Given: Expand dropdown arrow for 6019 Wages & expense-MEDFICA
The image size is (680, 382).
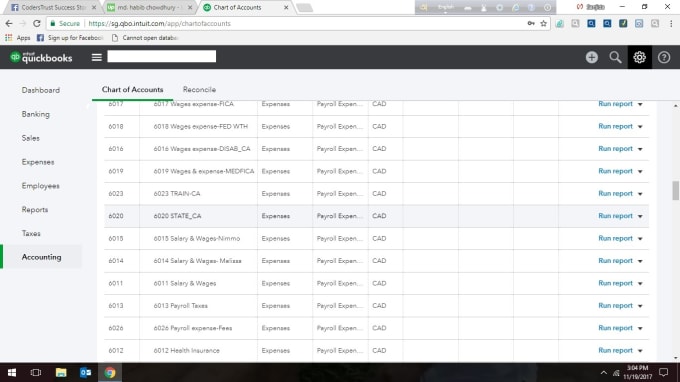Looking at the screenshot, I should coord(640,171).
